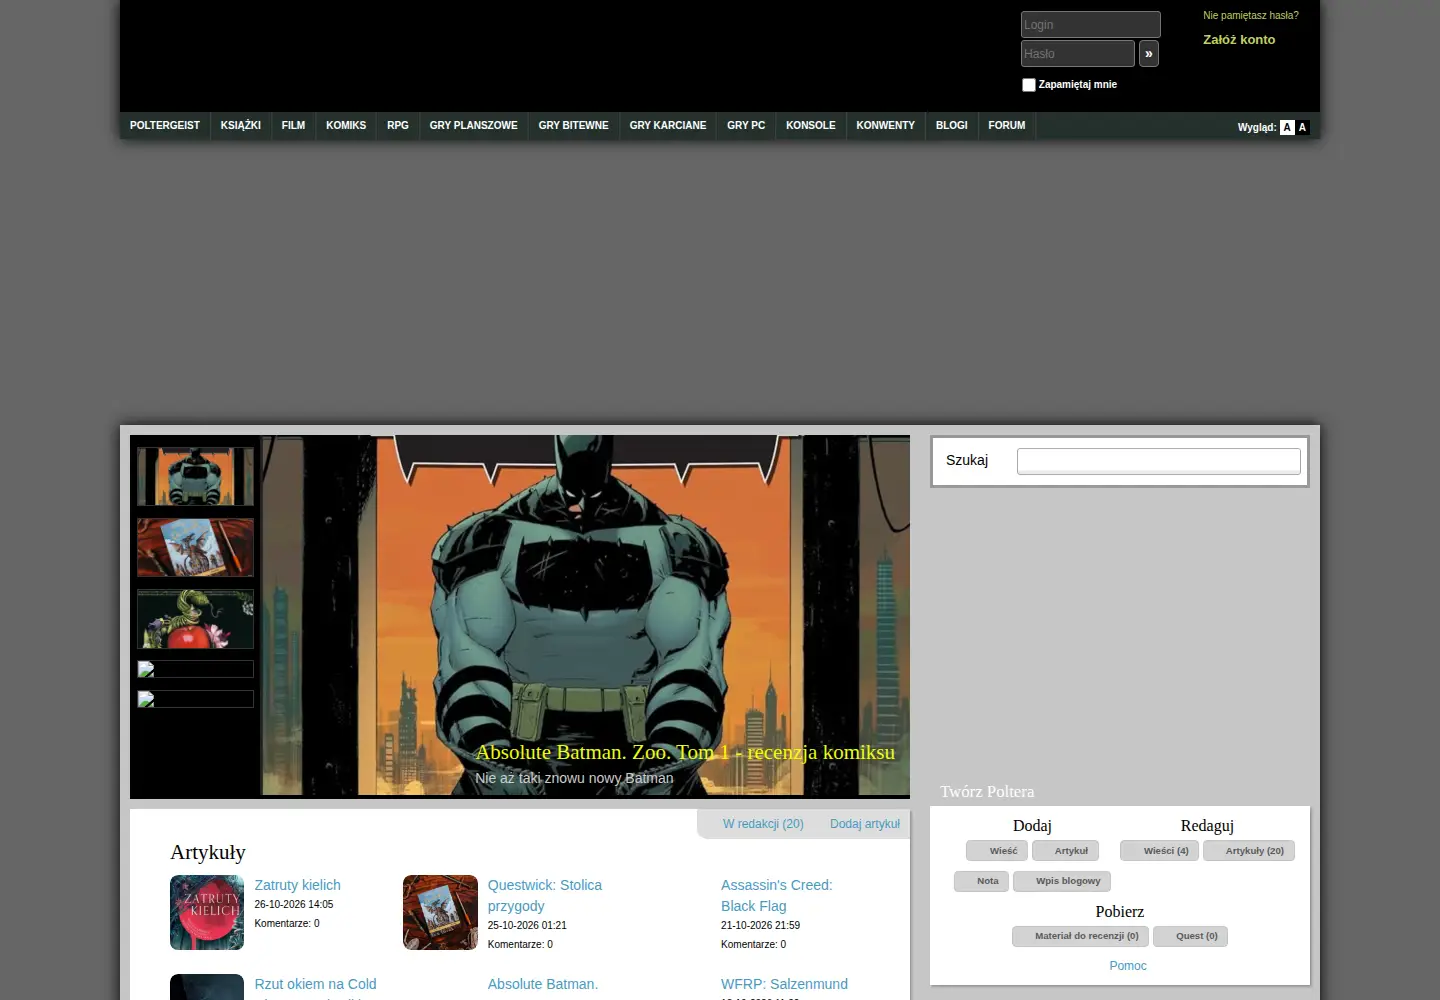Image resolution: width=1440 pixels, height=1000 pixels.
Task: Go to 'Załóż konto' registration link
Action: 1239,40
